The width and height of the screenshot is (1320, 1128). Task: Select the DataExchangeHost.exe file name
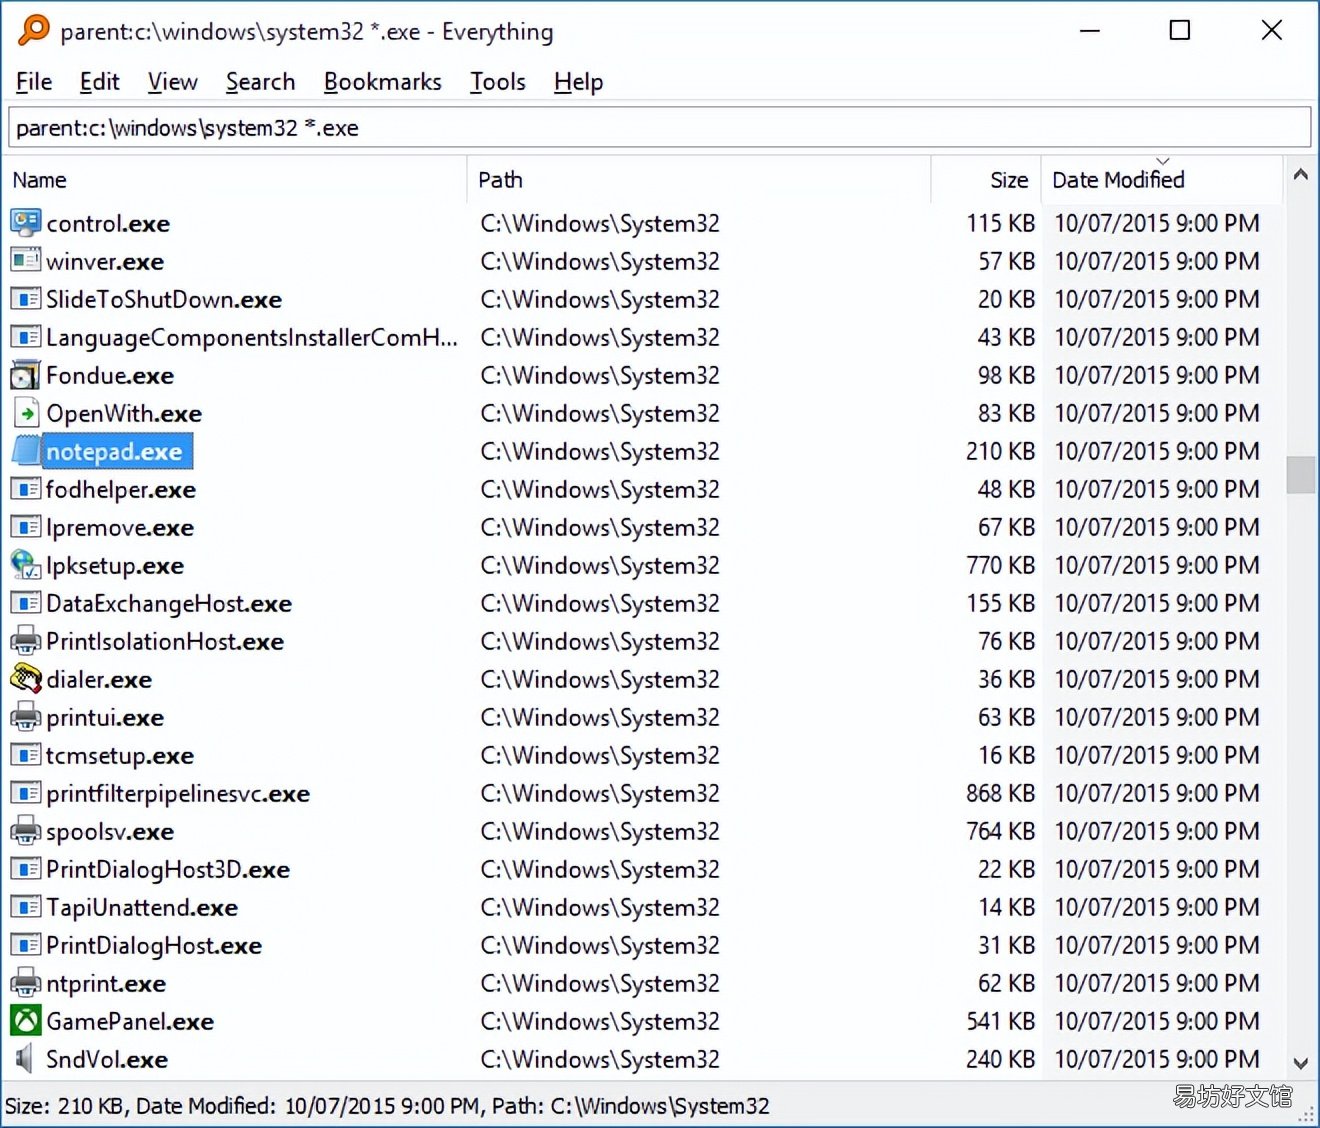click(169, 604)
